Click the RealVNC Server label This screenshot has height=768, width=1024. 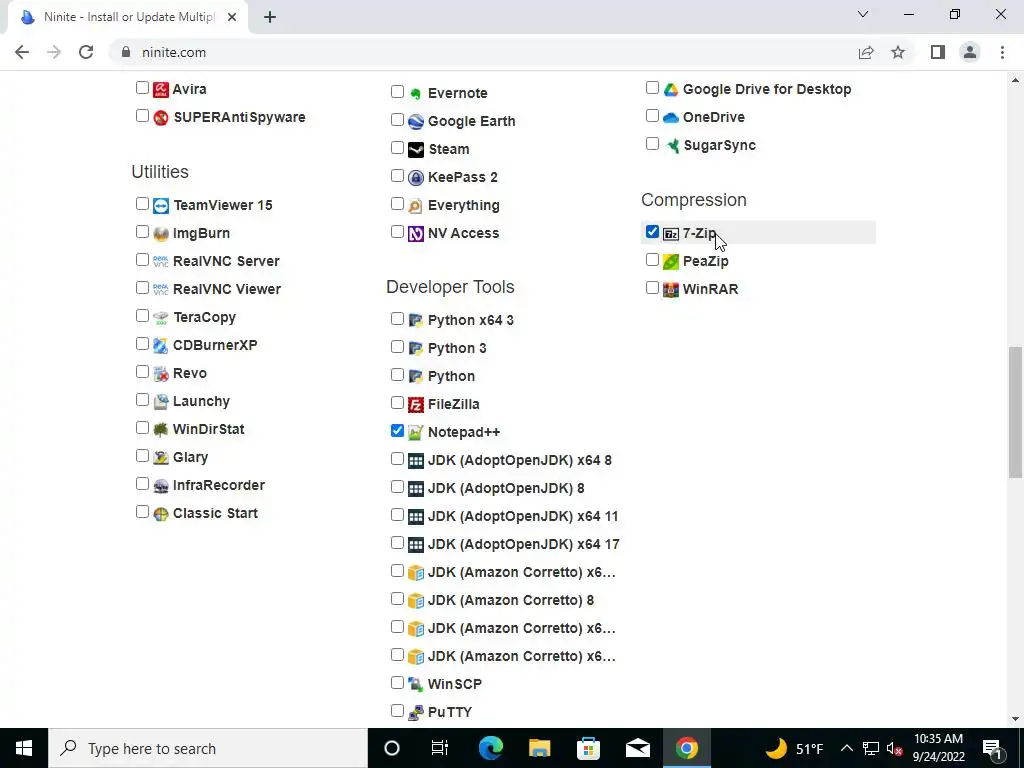pos(226,261)
